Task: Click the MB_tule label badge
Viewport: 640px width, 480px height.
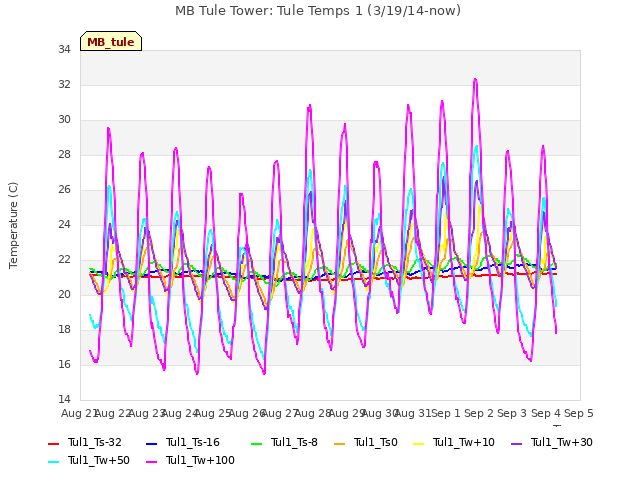Action: coord(111,41)
